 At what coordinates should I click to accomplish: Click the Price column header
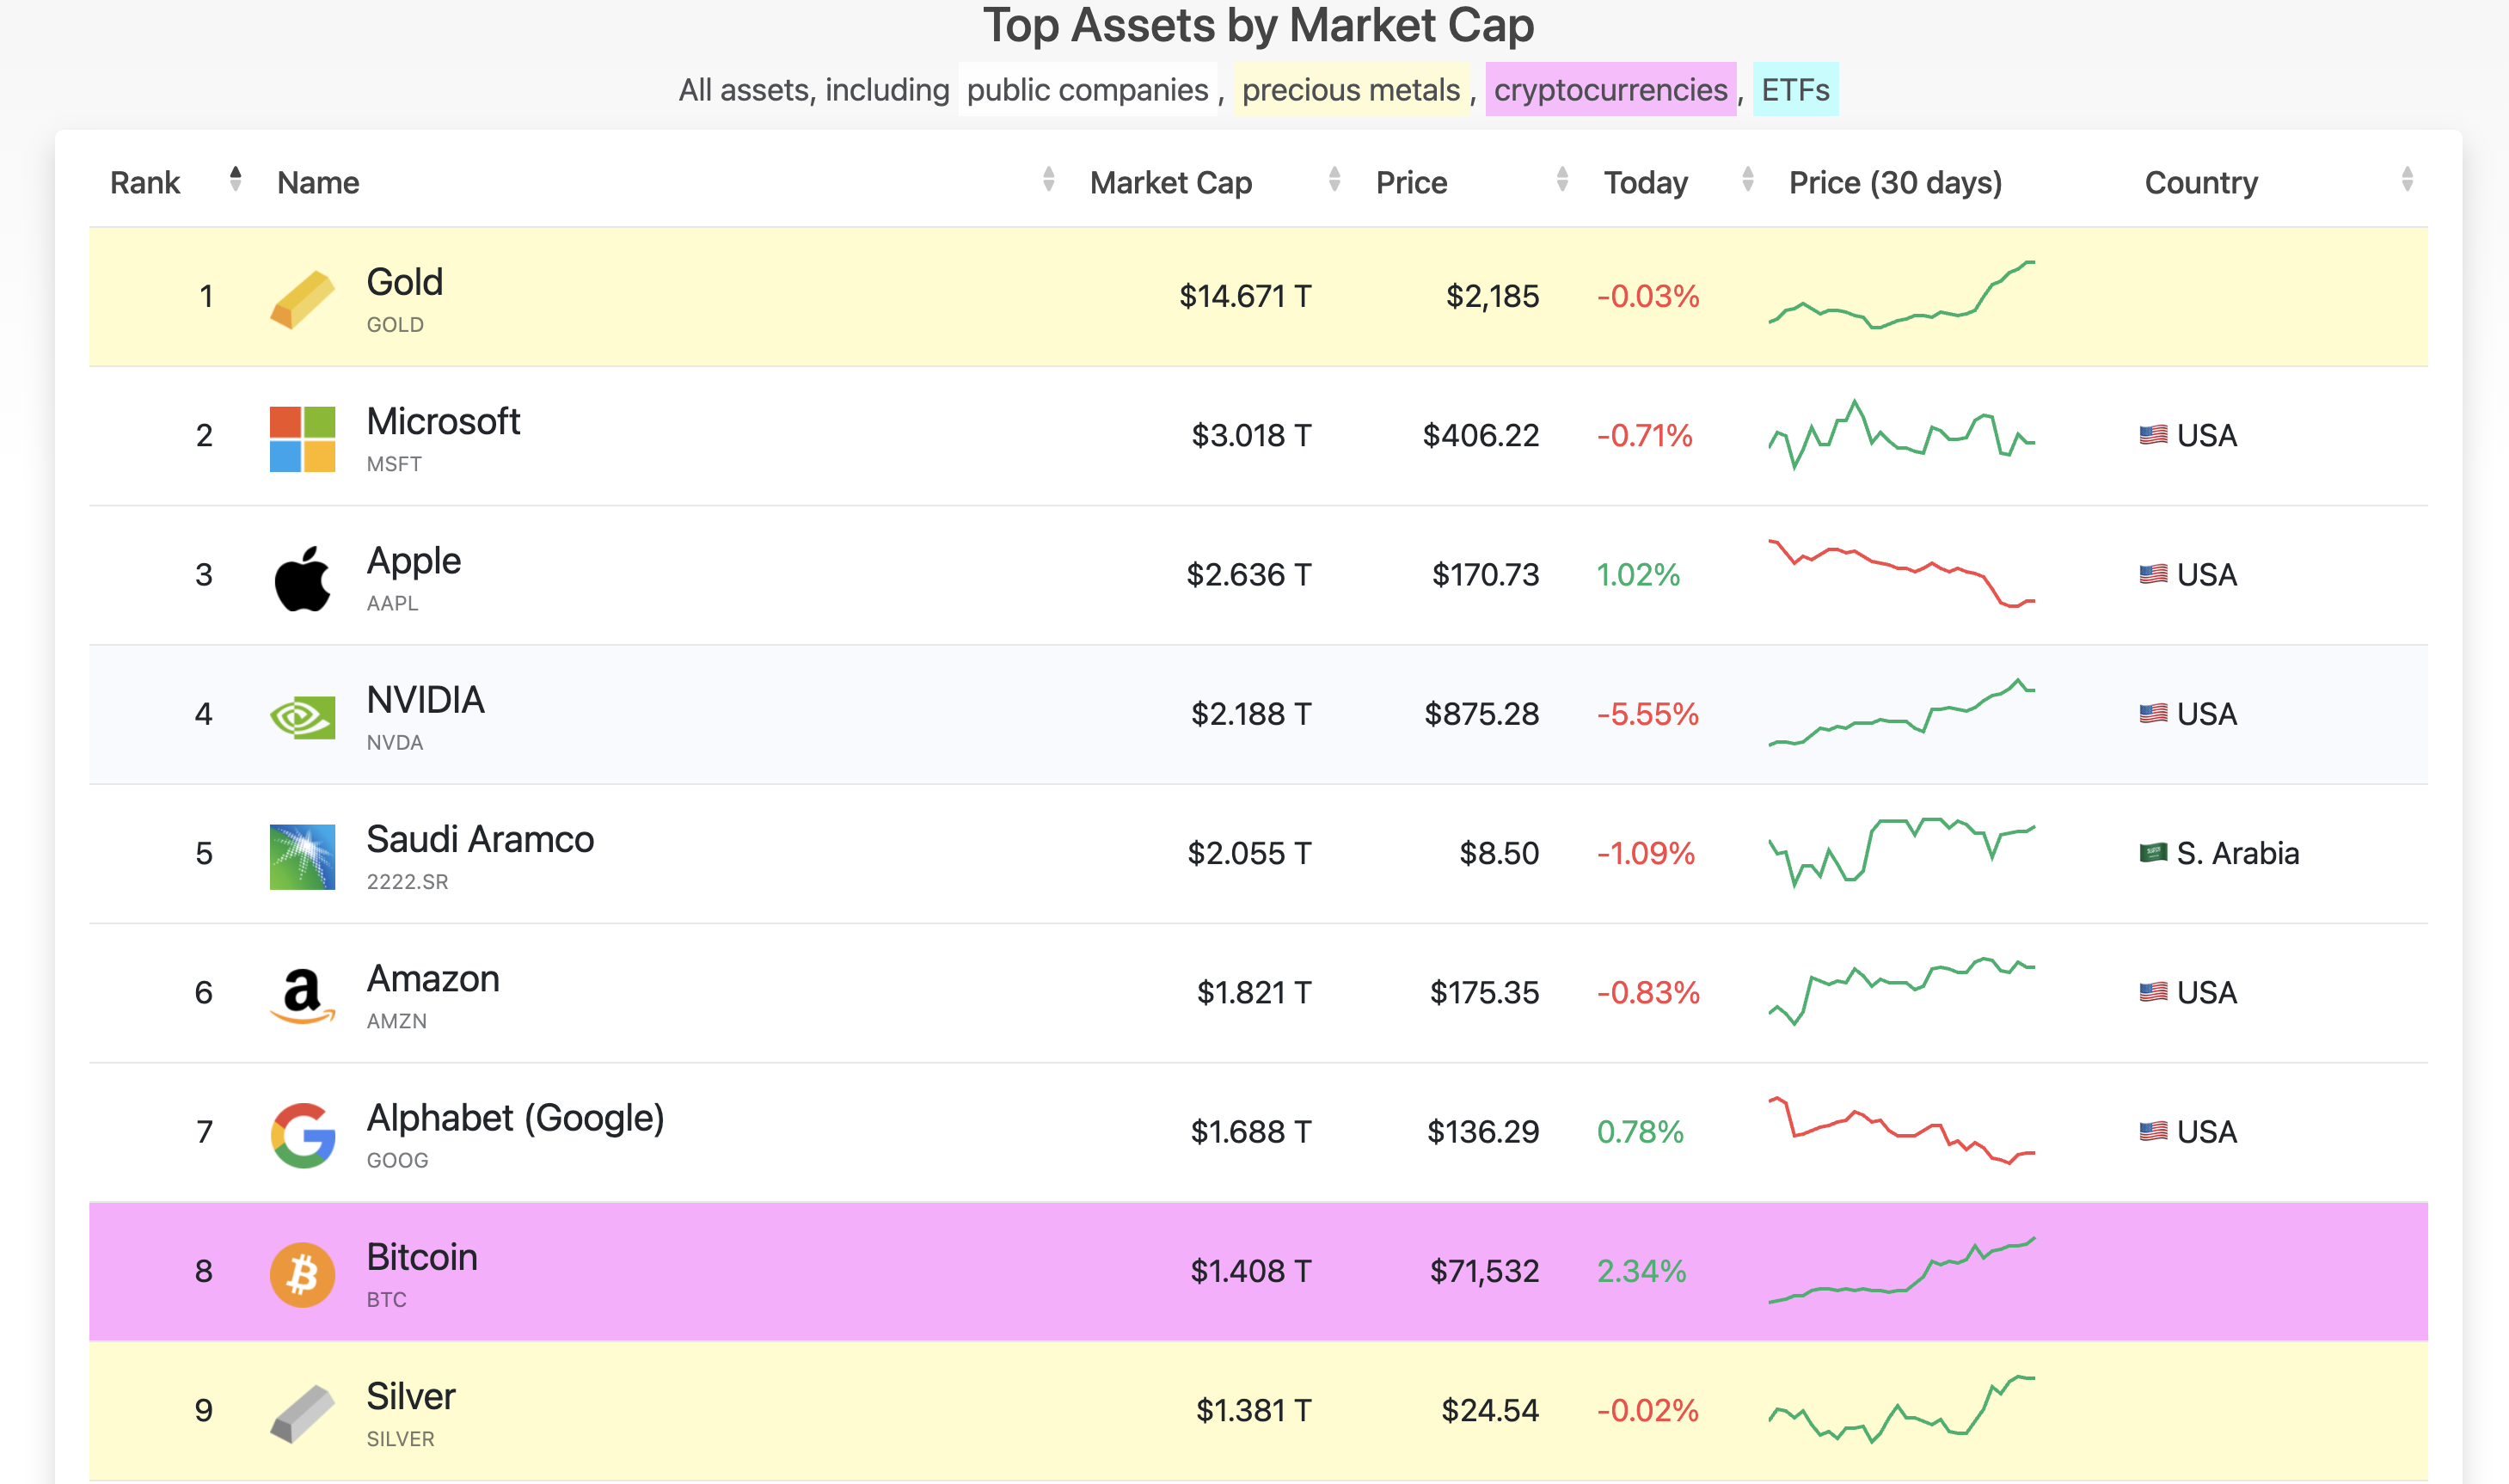[1410, 183]
